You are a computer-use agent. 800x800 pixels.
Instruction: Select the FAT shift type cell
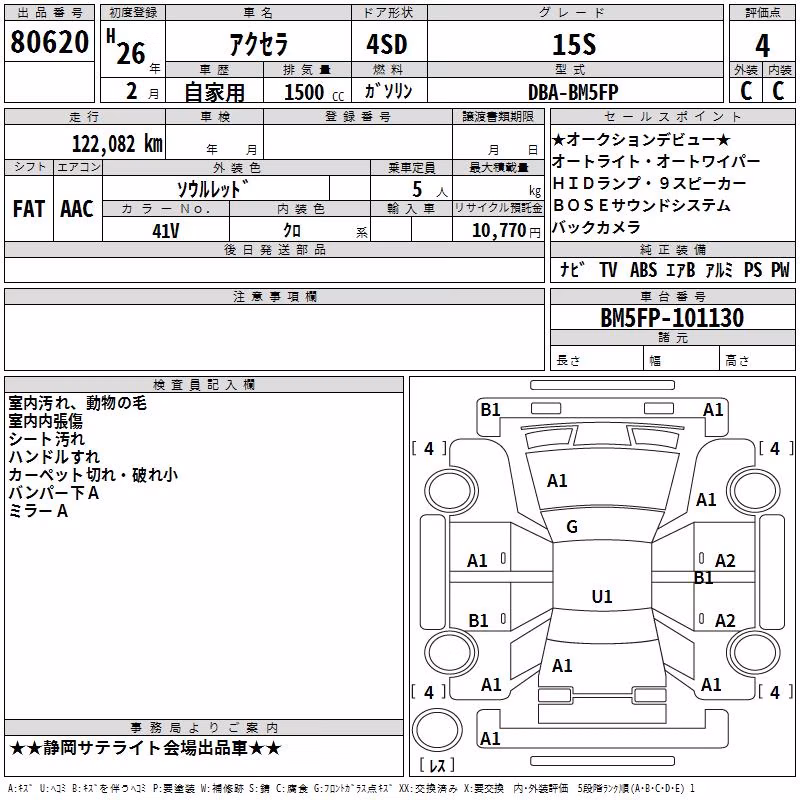pyautogui.click(x=29, y=209)
